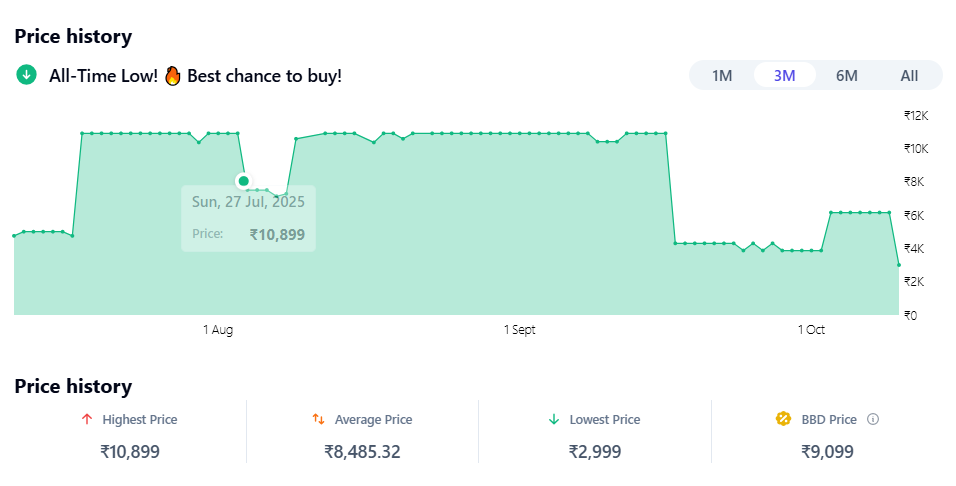Click the ₹2,999 lowest price value
Viewport: 956px width, 486px height.
click(595, 452)
